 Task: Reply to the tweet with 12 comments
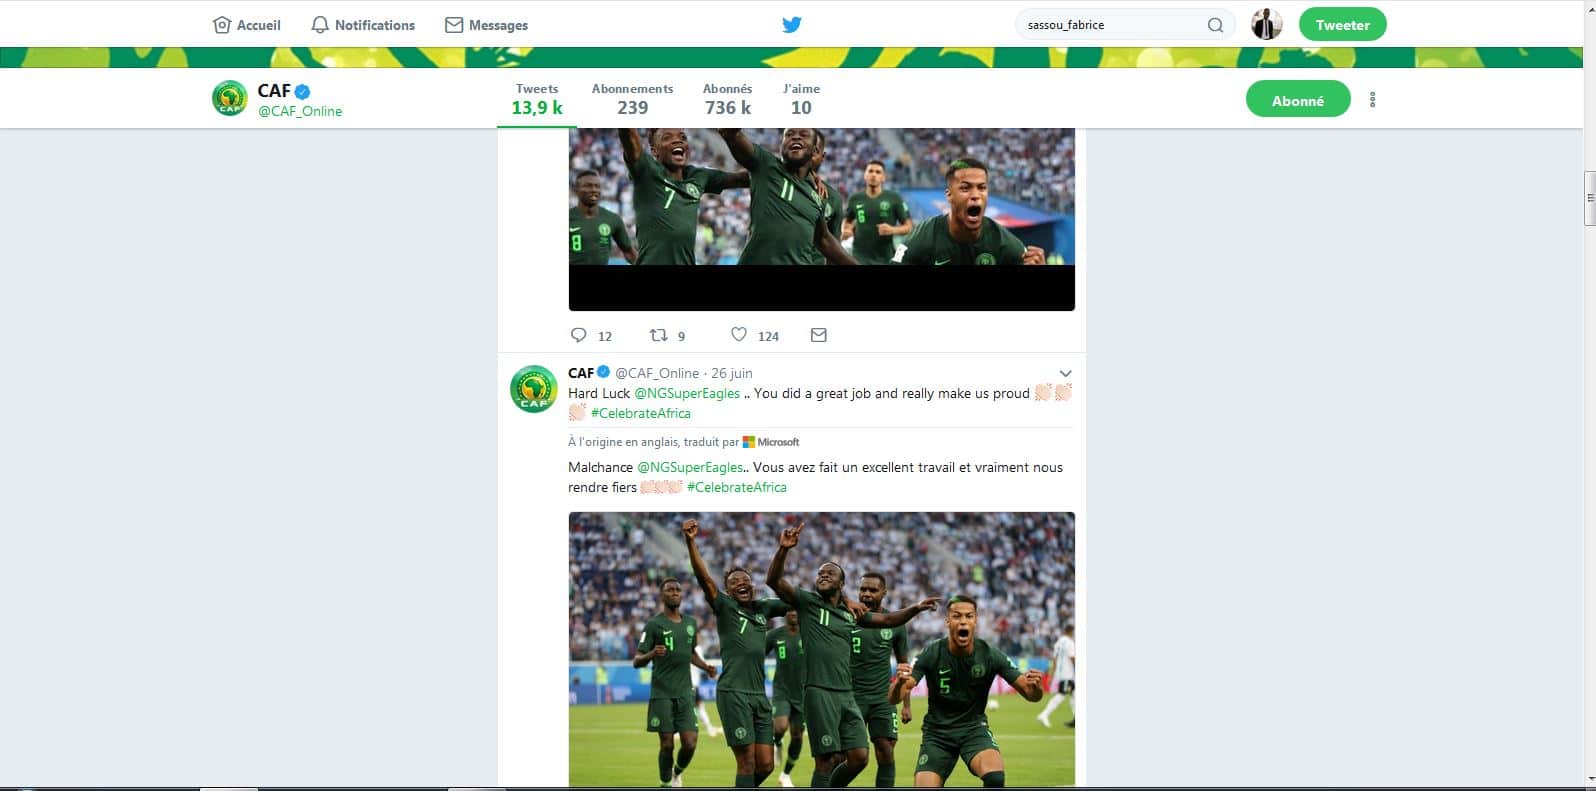pyautogui.click(x=578, y=335)
